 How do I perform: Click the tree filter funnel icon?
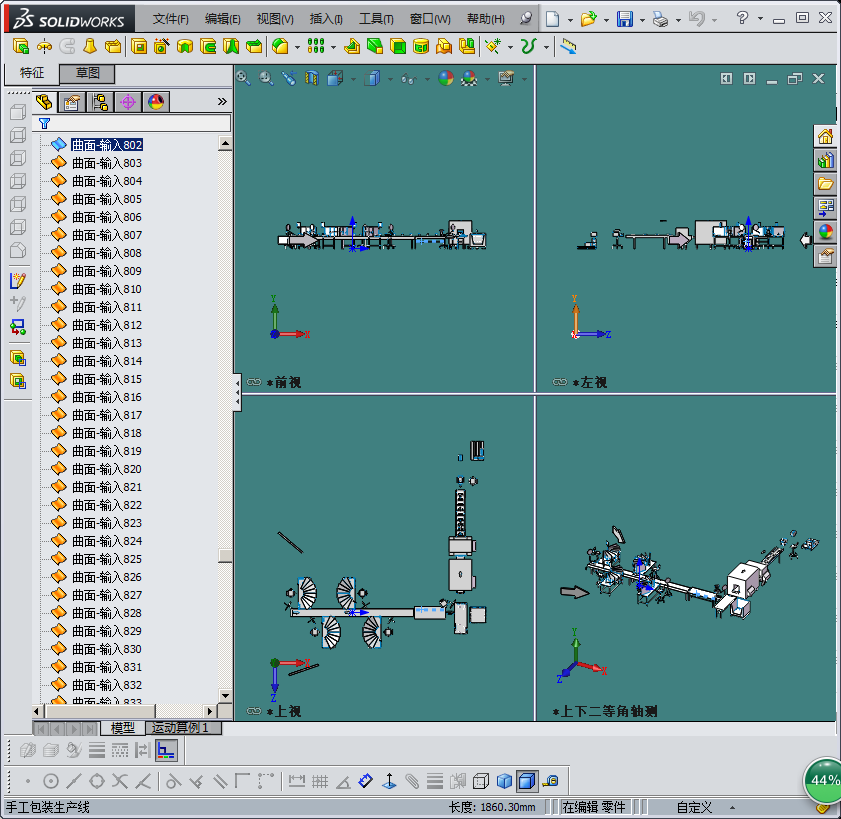[x=45, y=123]
